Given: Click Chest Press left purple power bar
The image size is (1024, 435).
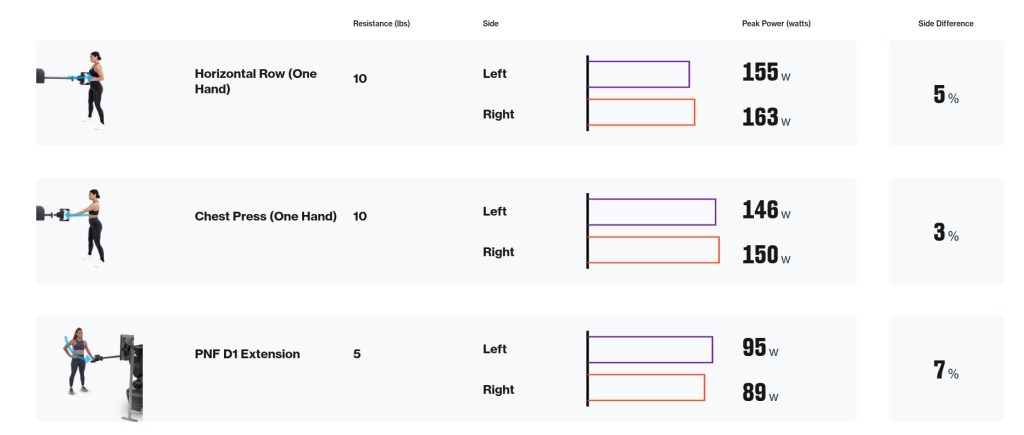Looking at the screenshot, I should (652, 211).
